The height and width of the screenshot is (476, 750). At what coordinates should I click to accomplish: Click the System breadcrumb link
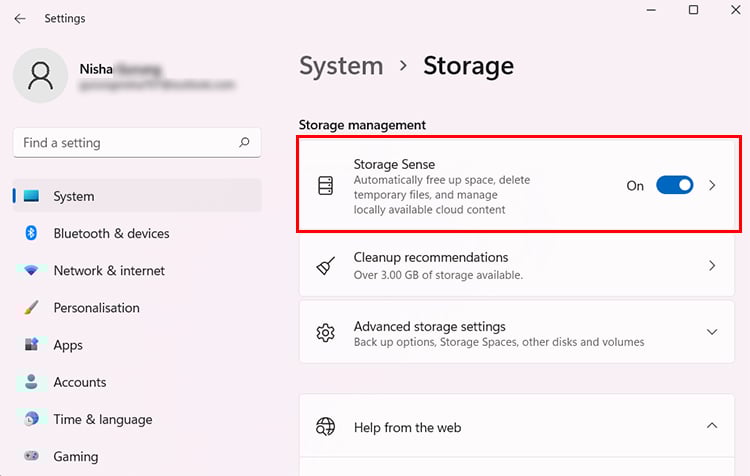point(341,66)
